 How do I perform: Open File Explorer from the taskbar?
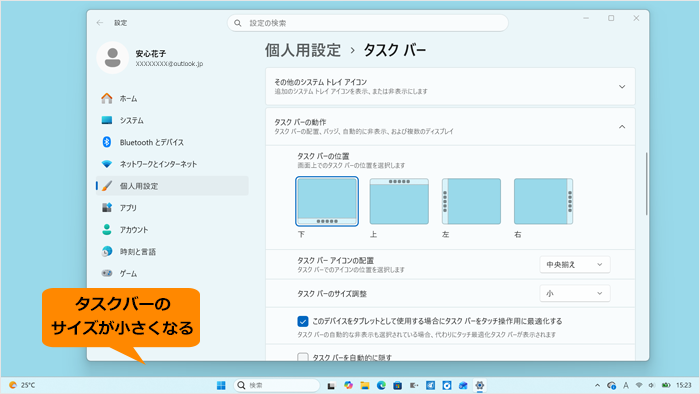tap(365, 386)
